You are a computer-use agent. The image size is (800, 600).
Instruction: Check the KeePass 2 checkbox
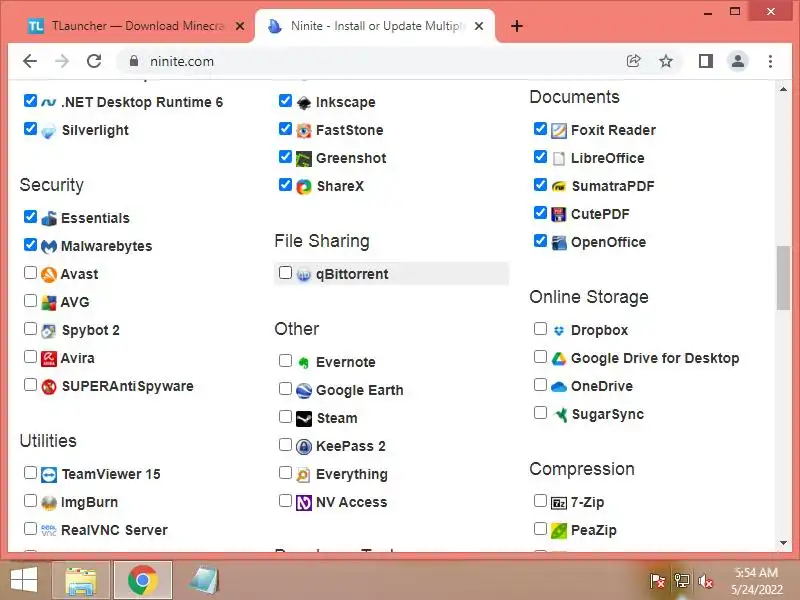click(285, 445)
